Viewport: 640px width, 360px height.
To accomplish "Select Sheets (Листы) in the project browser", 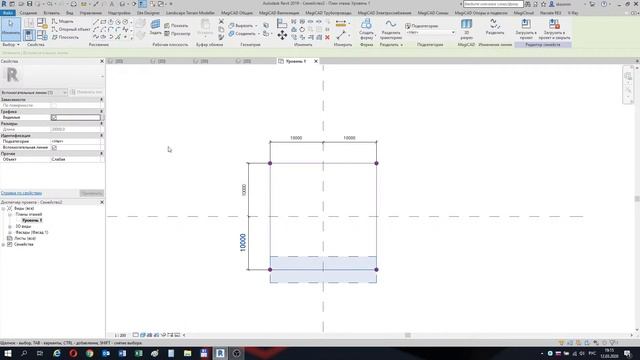I will coord(25,238).
